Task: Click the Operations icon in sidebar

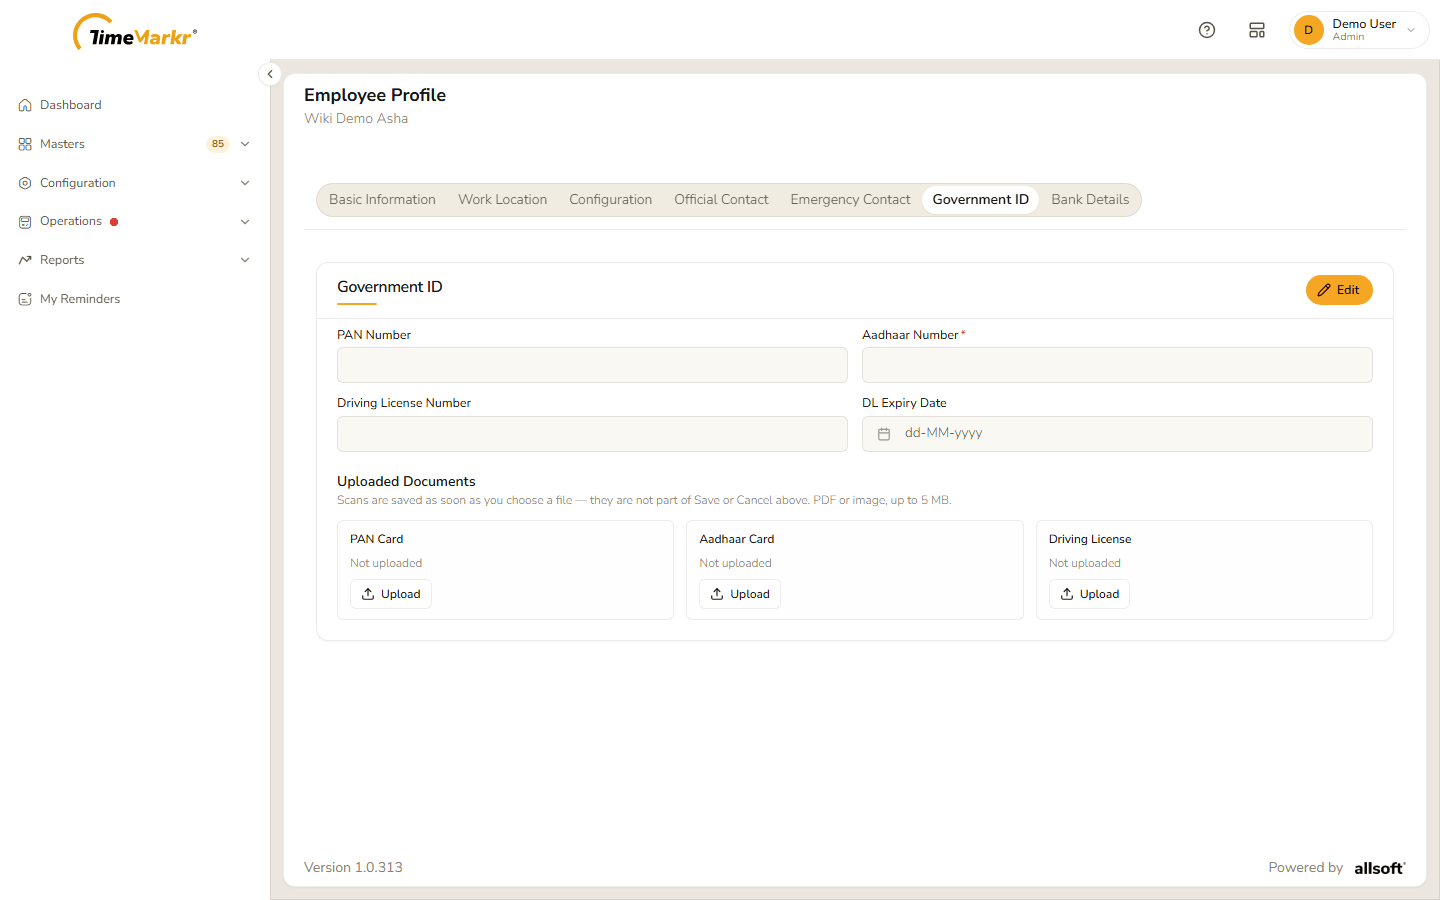Action: coord(25,222)
